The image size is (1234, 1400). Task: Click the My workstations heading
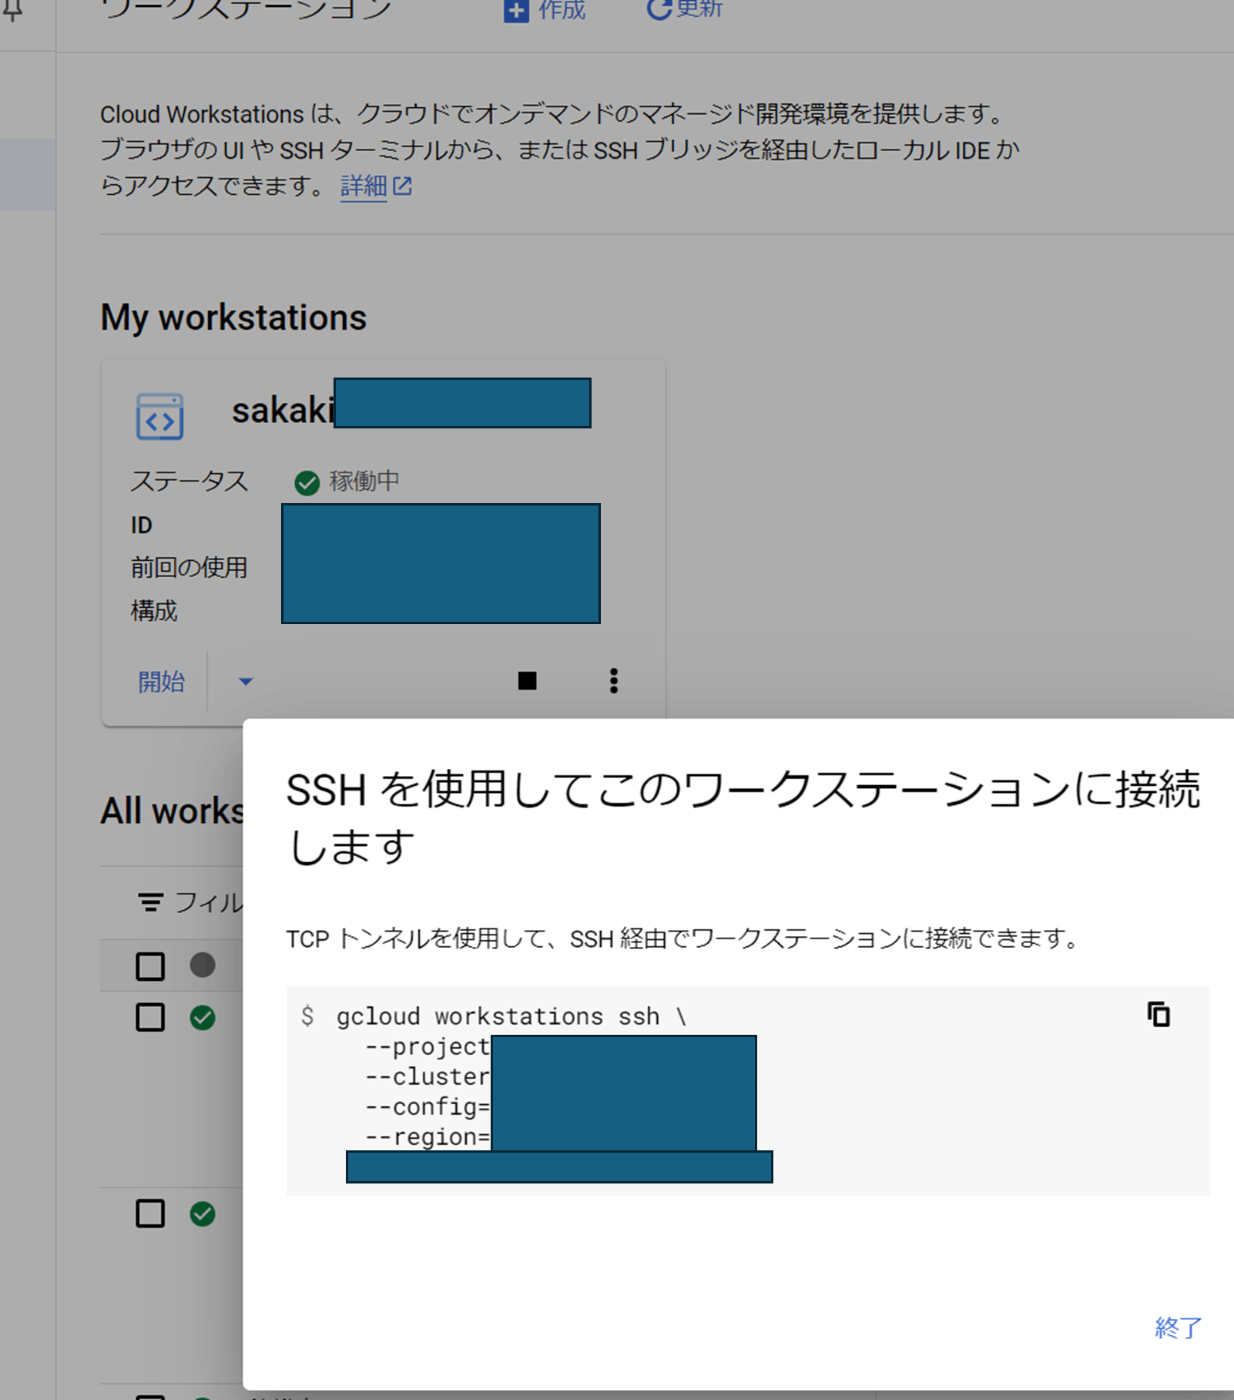[x=233, y=317]
